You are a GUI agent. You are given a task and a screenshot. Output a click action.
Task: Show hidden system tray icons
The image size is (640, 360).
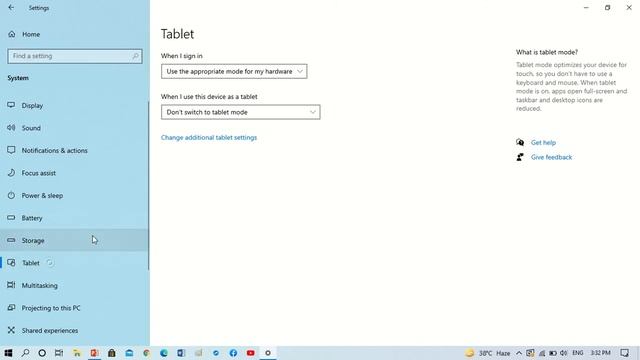[x=519, y=353]
